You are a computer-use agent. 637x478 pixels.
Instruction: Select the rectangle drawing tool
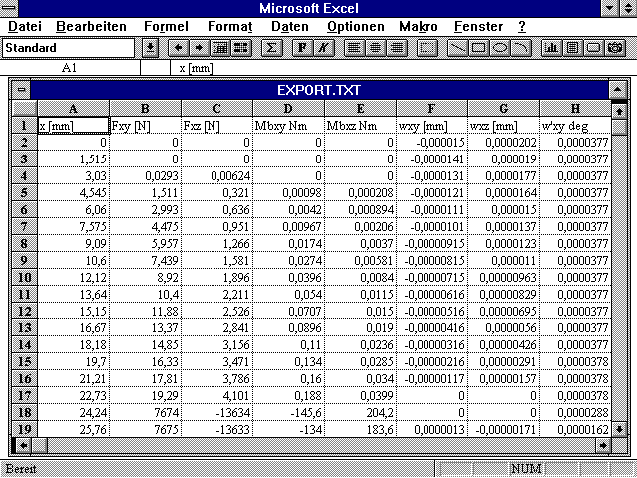(x=479, y=48)
